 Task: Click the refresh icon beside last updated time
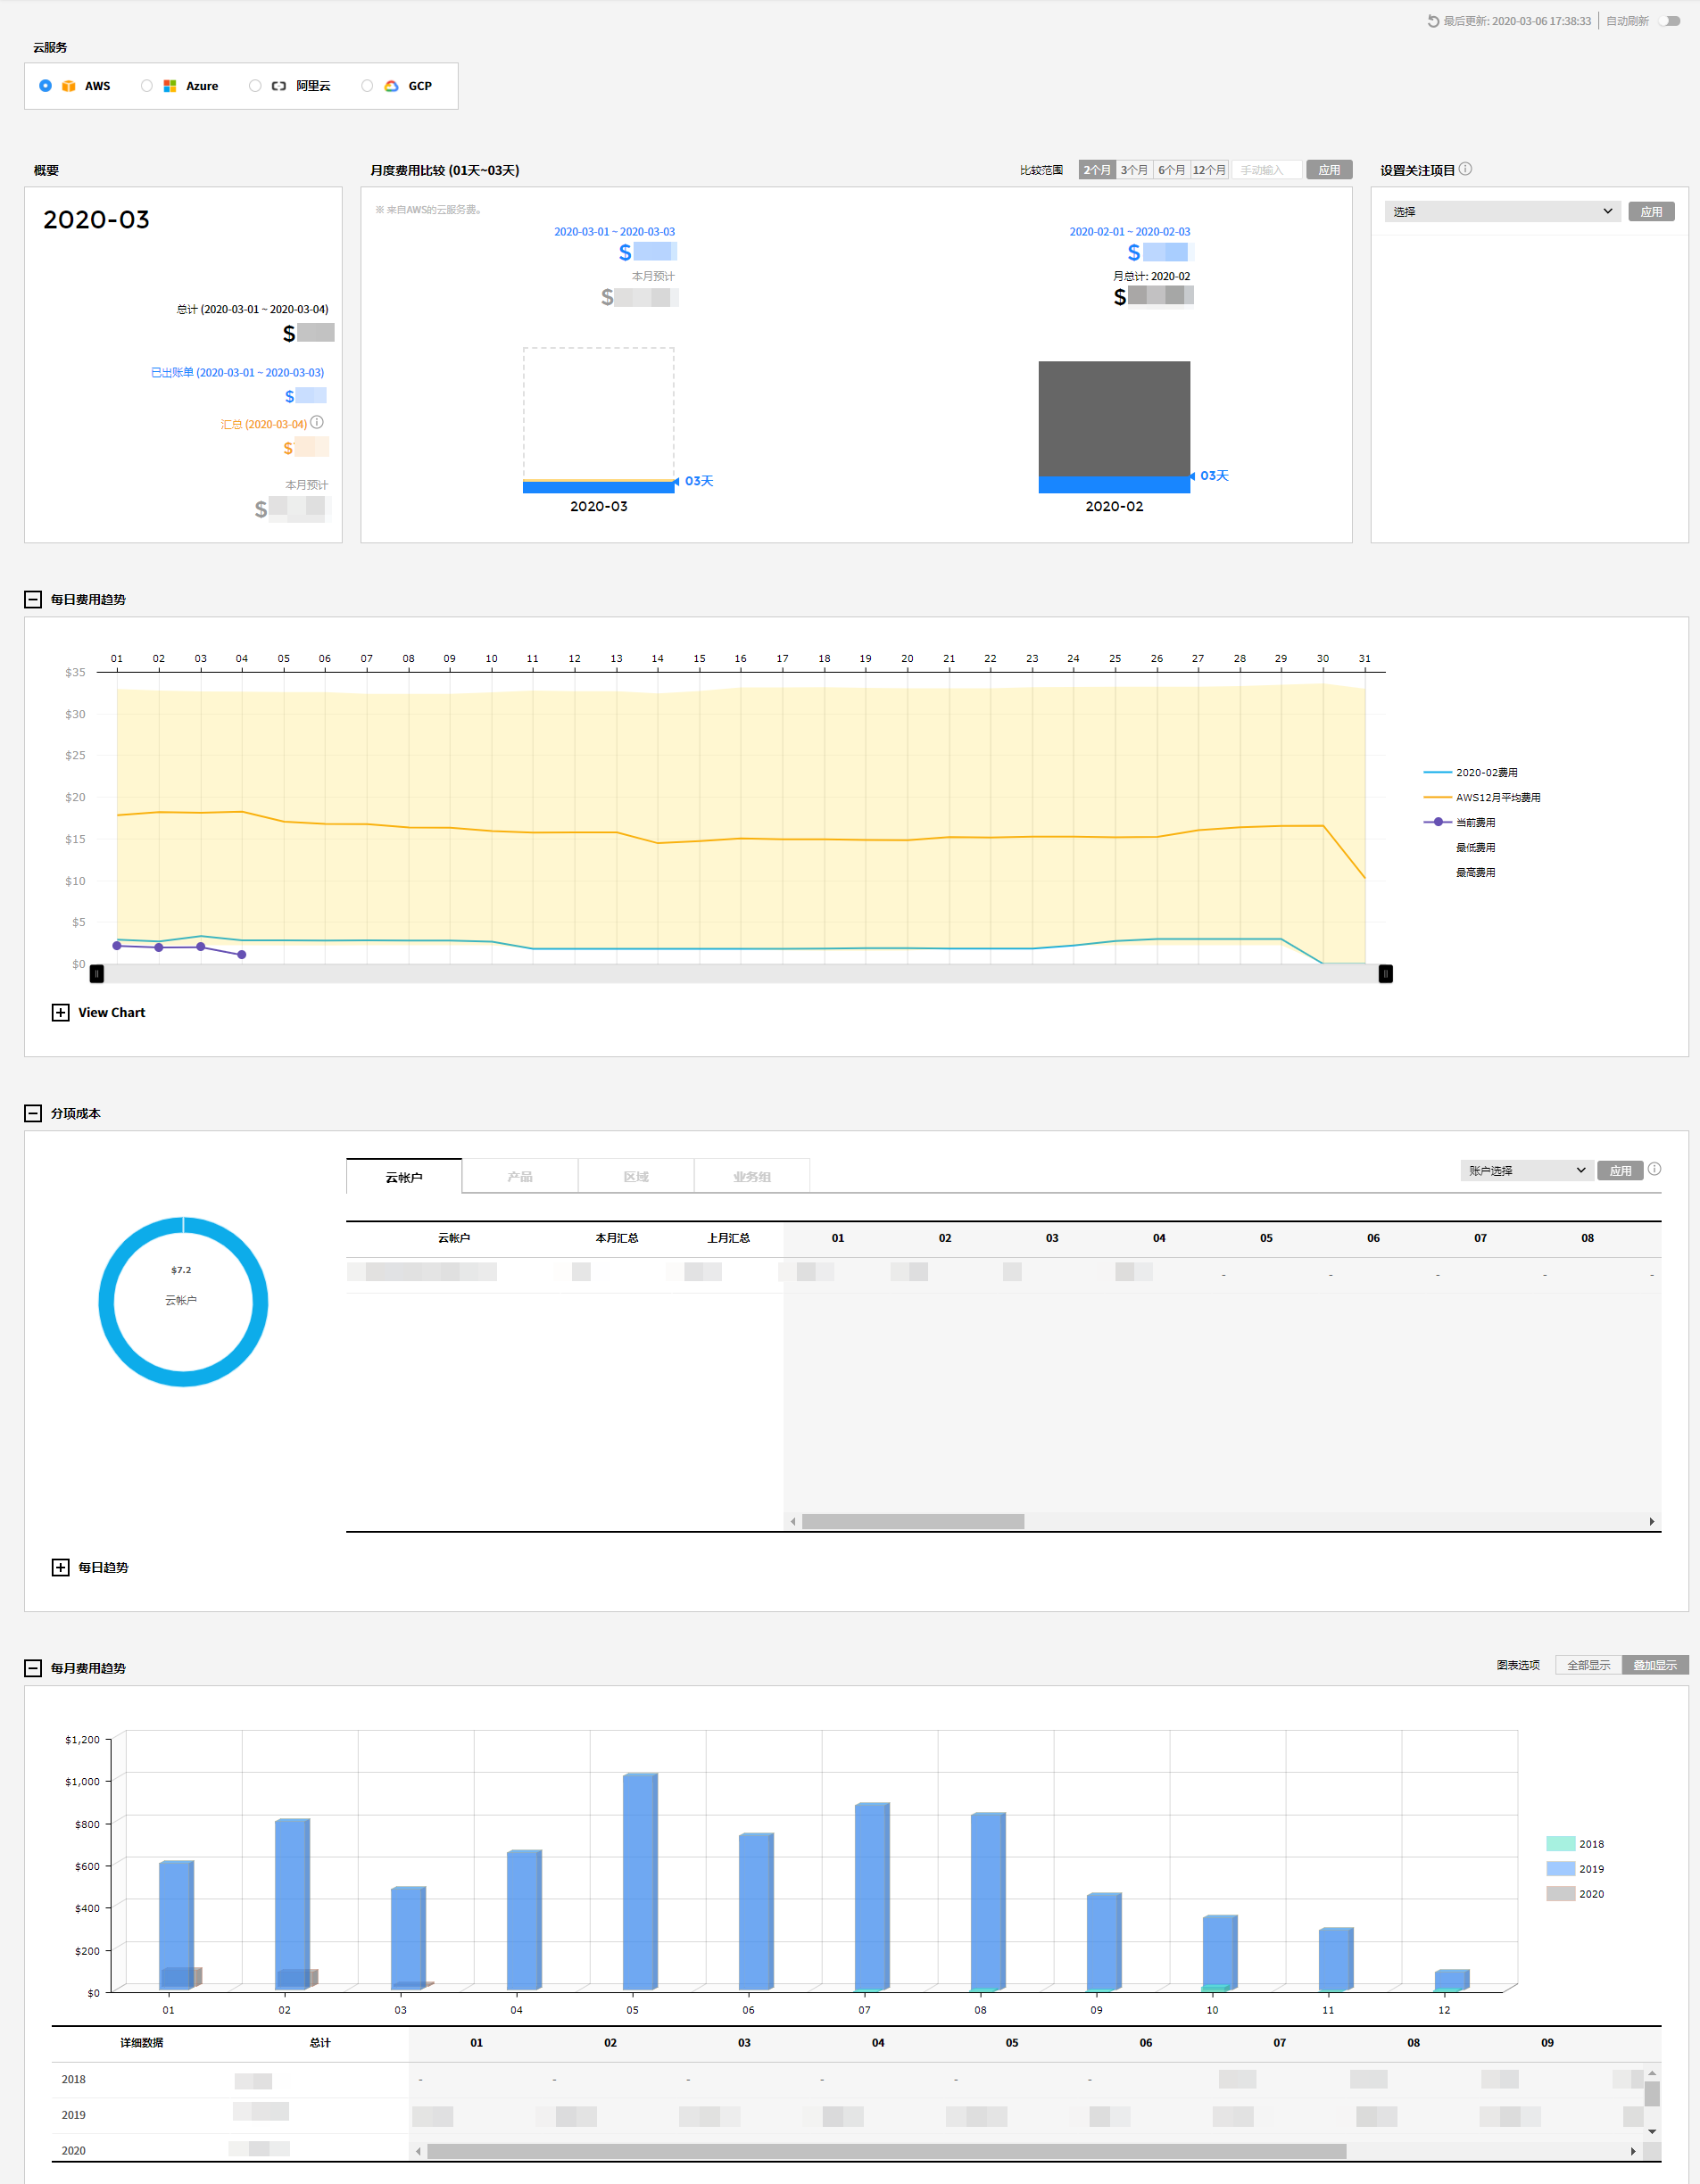click(1432, 21)
